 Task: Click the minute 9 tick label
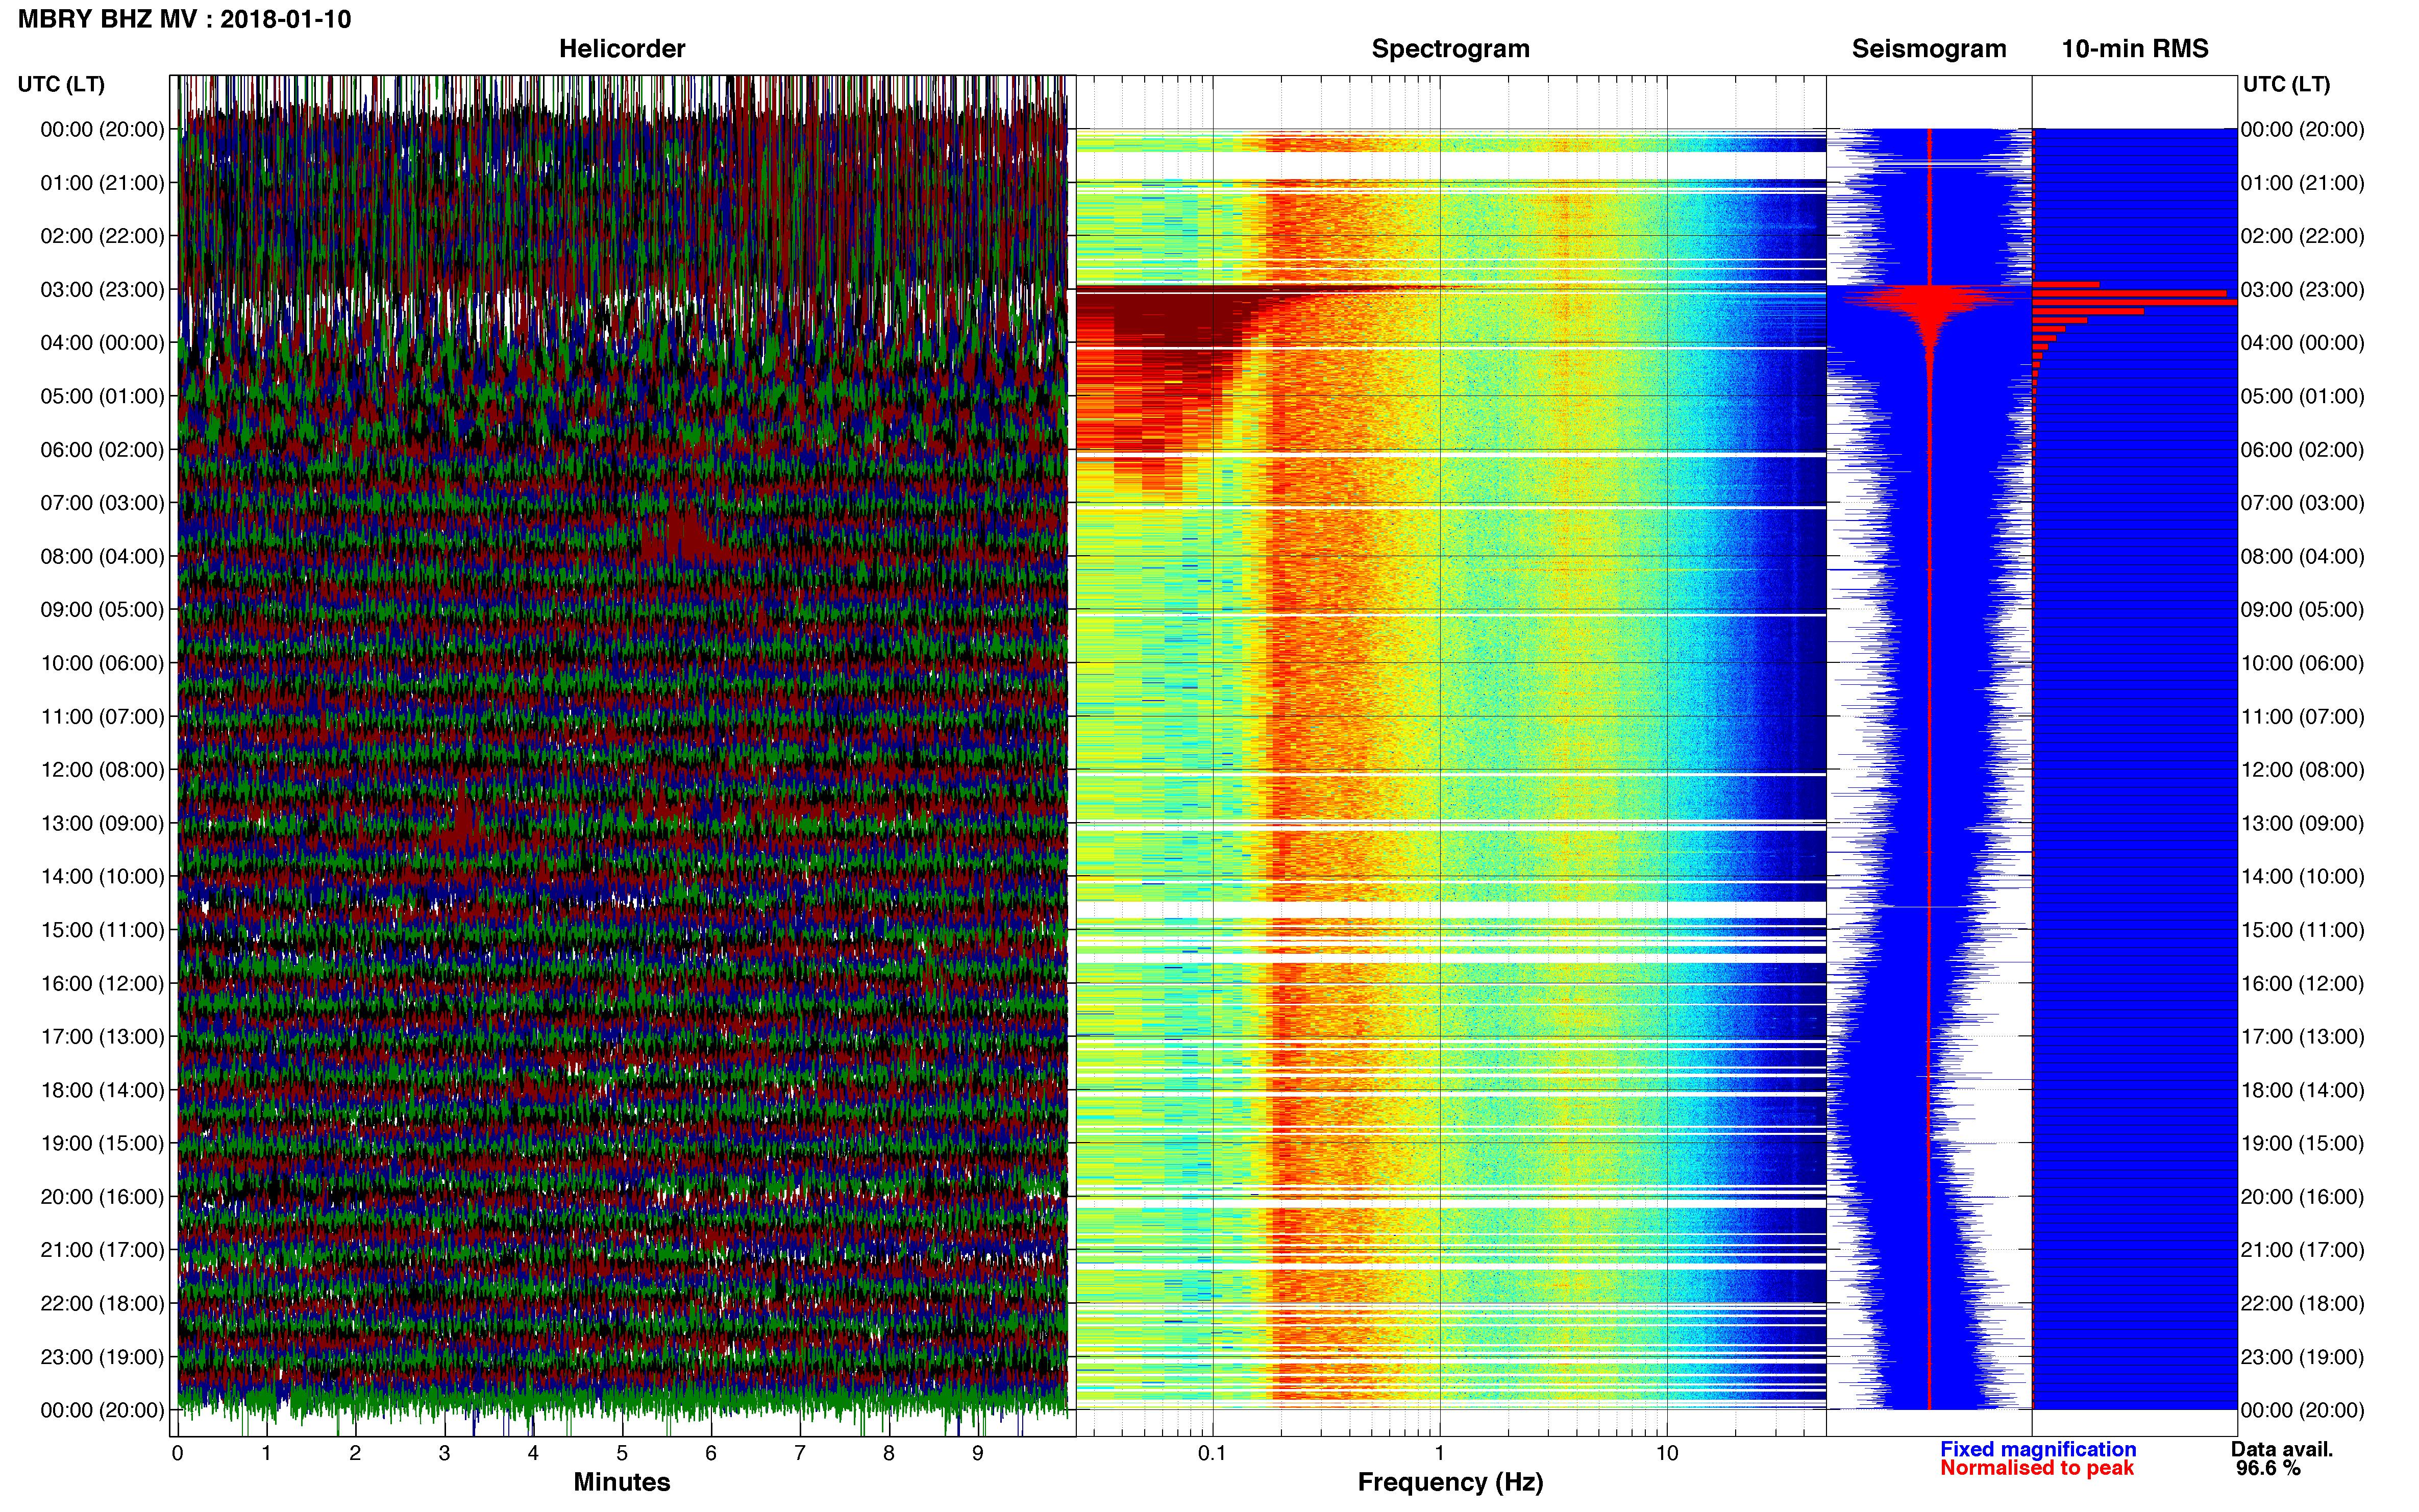978,1454
